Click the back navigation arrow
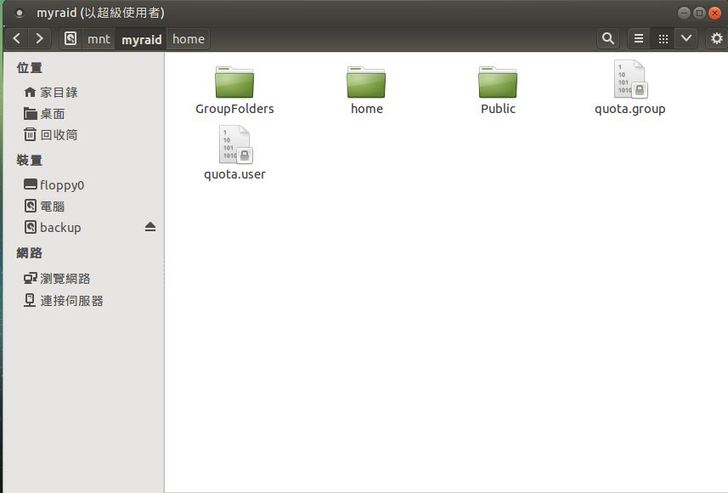Screen dimensions: 728x493 click(17, 38)
